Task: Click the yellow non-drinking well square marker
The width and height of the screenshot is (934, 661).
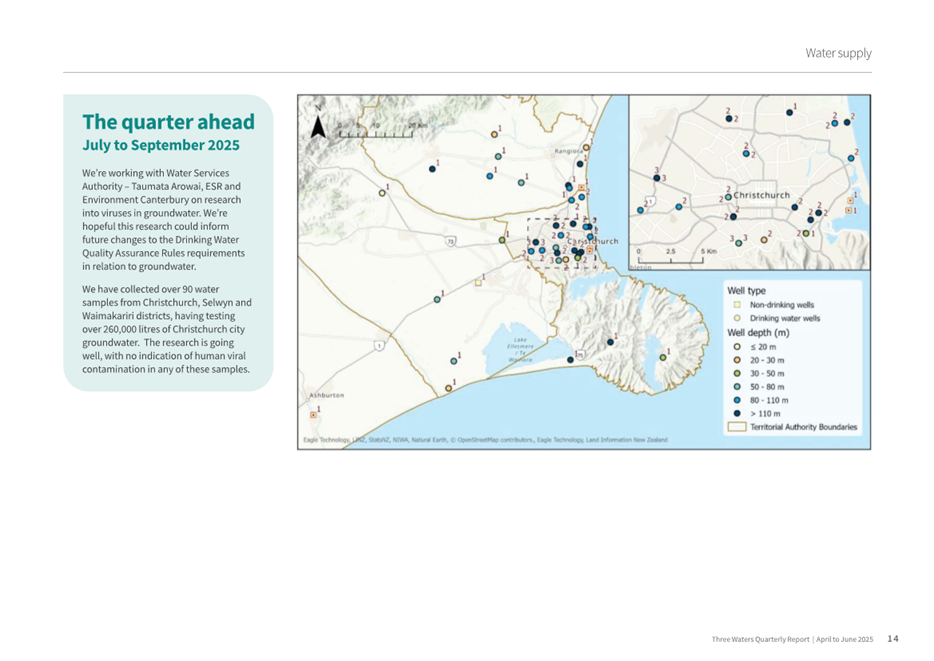Action: pyautogui.click(x=478, y=283)
